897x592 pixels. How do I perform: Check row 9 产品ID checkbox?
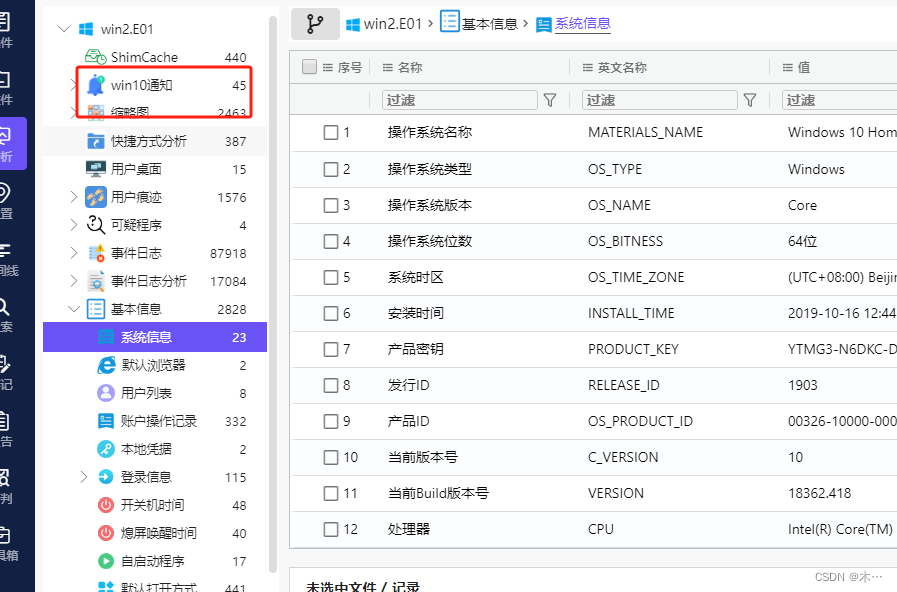(x=331, y=422)
